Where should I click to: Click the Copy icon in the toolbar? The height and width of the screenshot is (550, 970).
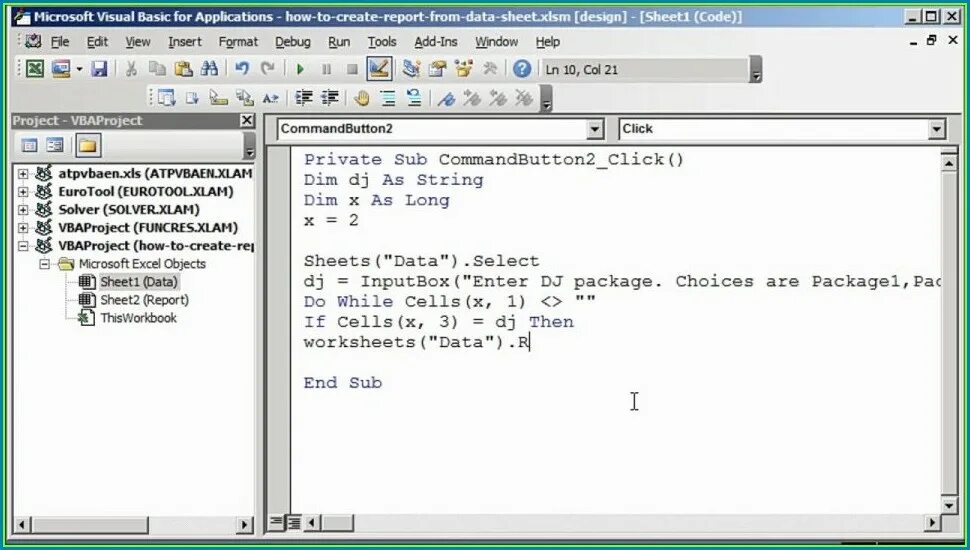click(x=157, y=69)
